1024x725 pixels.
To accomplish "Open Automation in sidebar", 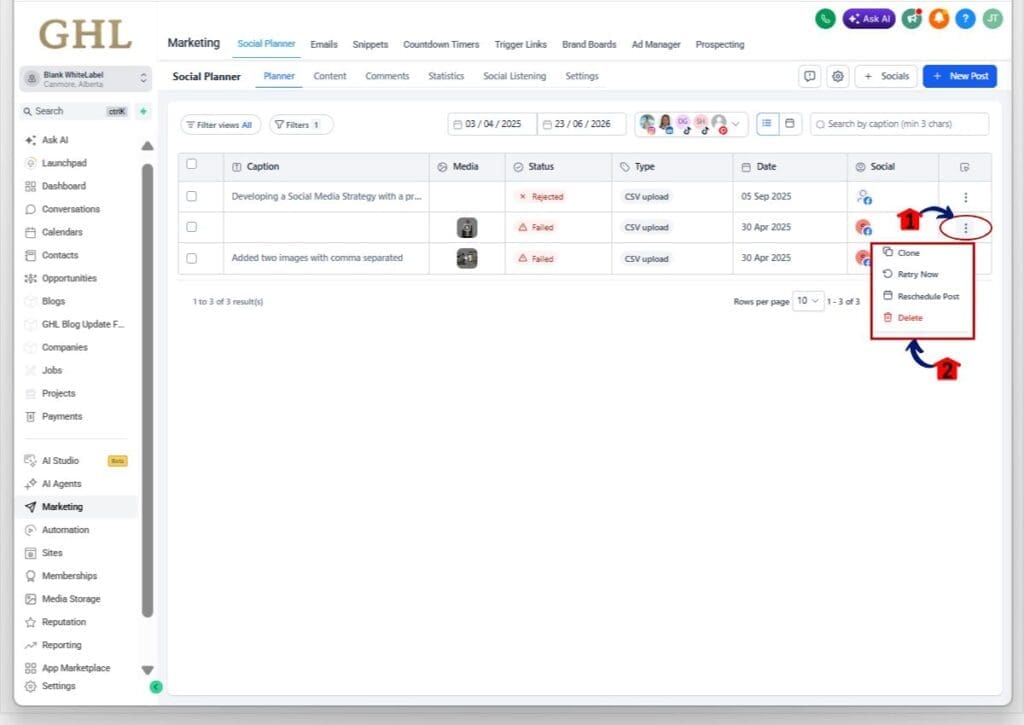I will pos(65,530).
